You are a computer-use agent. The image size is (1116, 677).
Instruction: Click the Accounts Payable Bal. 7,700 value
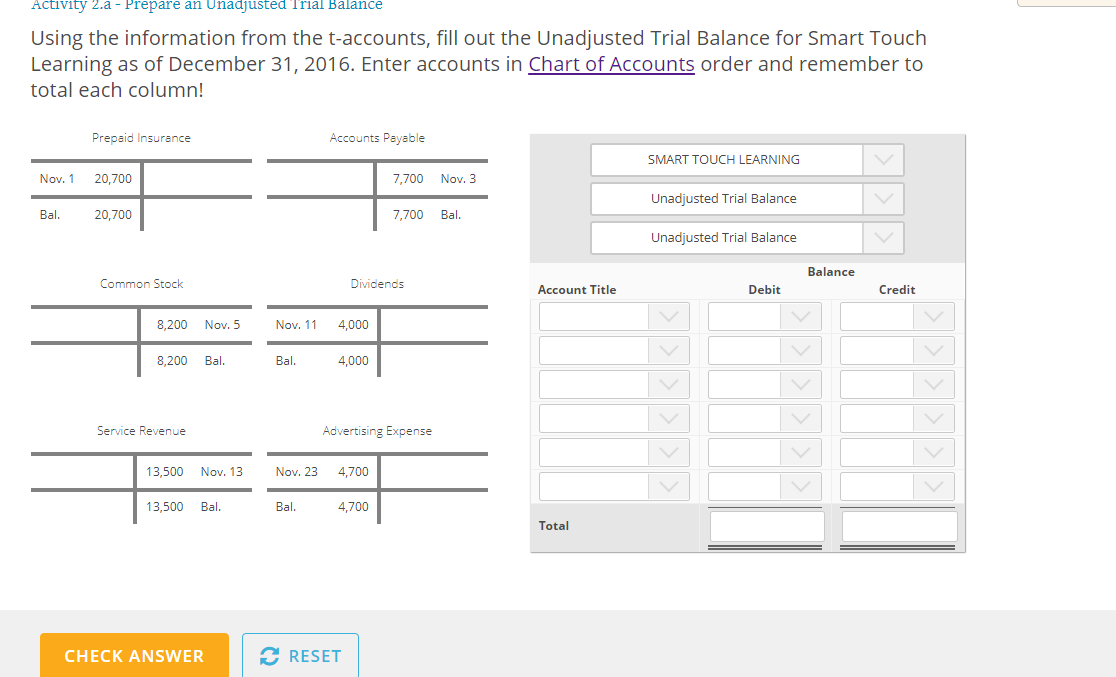click(408, 215)
